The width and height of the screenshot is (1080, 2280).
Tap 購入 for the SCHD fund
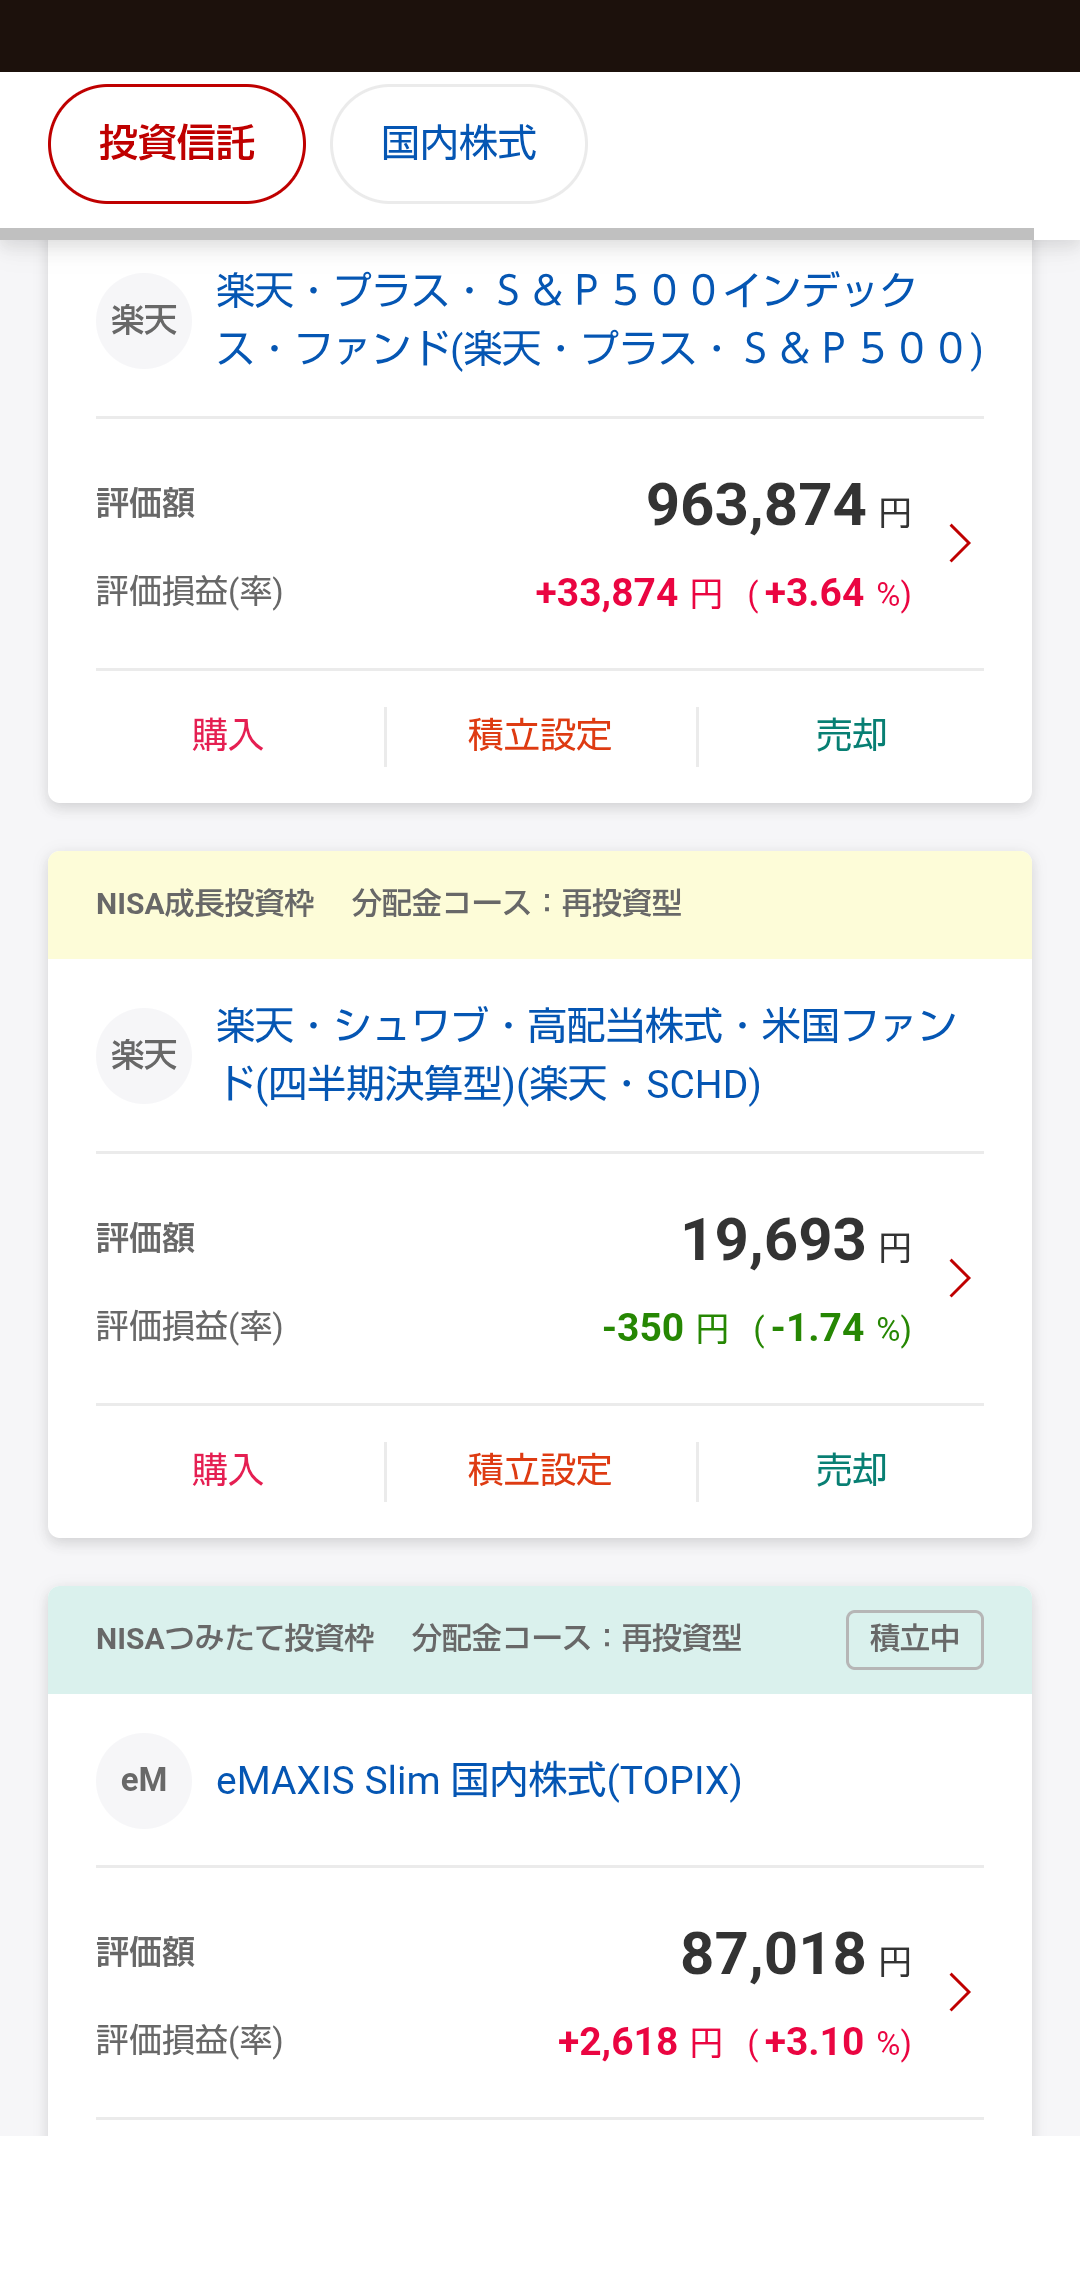tap(228, 1471)
